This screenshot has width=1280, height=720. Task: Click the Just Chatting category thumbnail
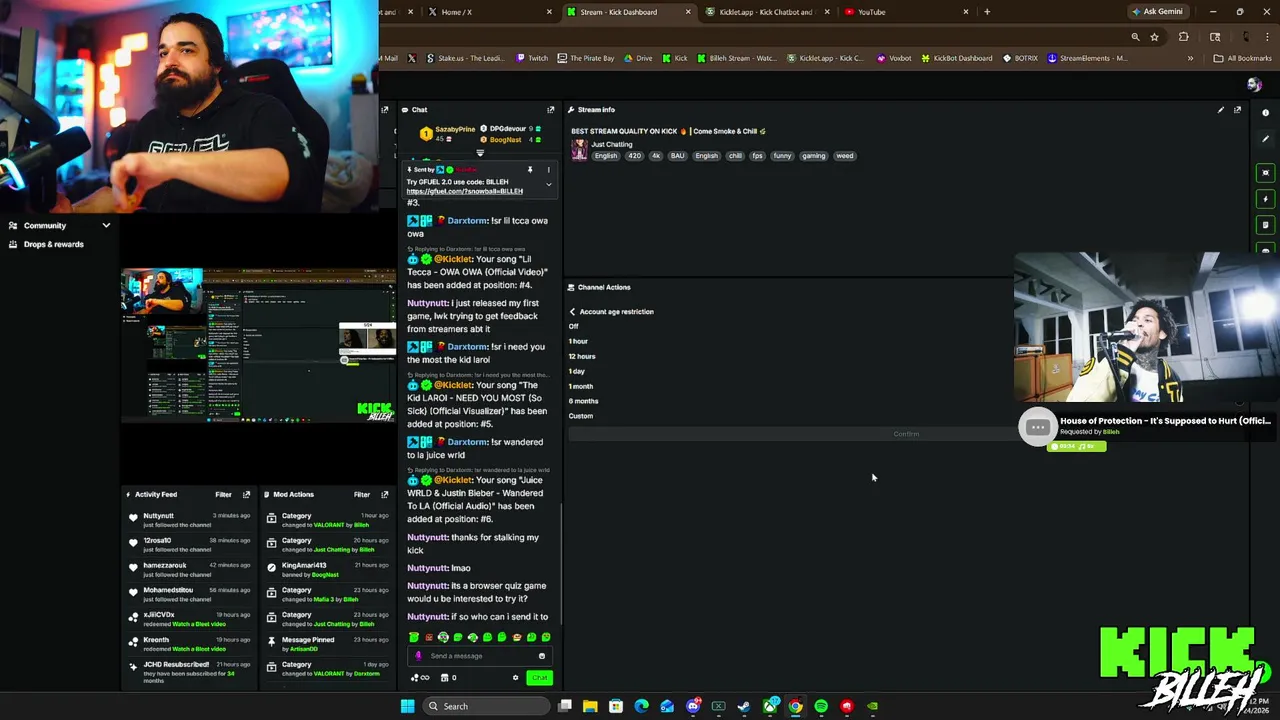click(579, 150)
